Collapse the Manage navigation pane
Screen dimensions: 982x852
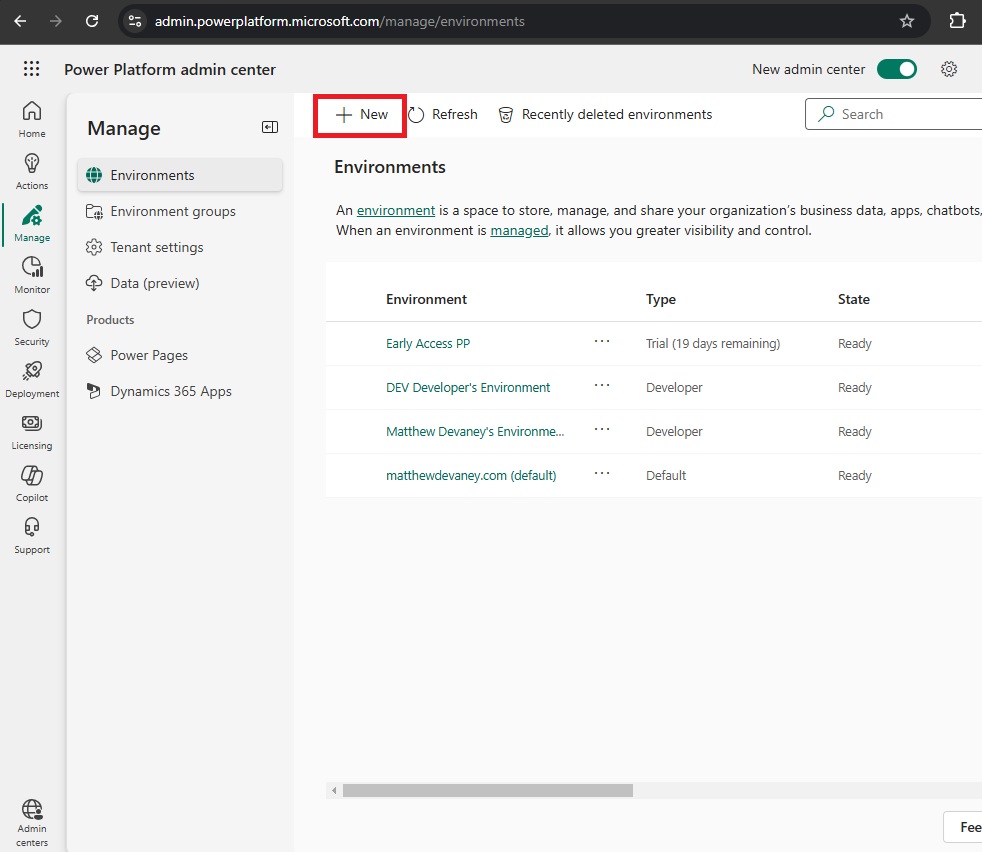coord(270,127)
